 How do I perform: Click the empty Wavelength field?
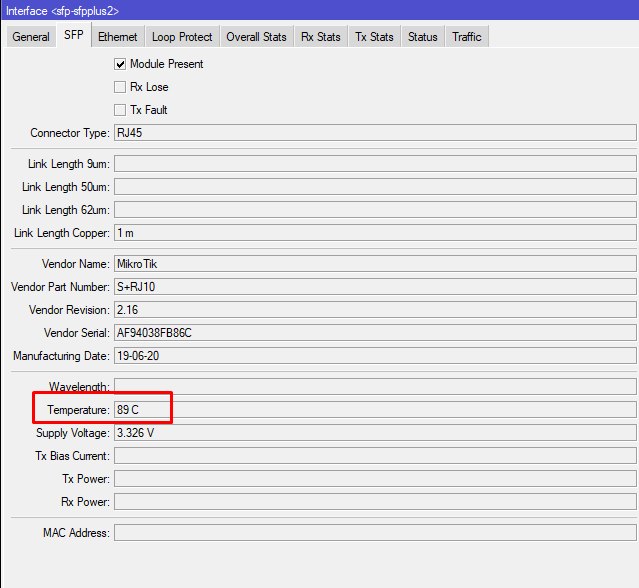tap(375, 386)
